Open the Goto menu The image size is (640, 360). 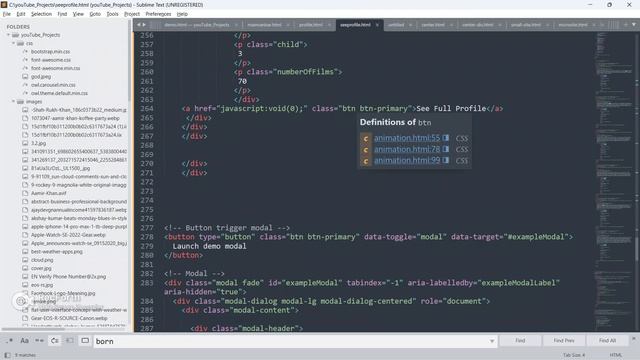tap(95, 14)
